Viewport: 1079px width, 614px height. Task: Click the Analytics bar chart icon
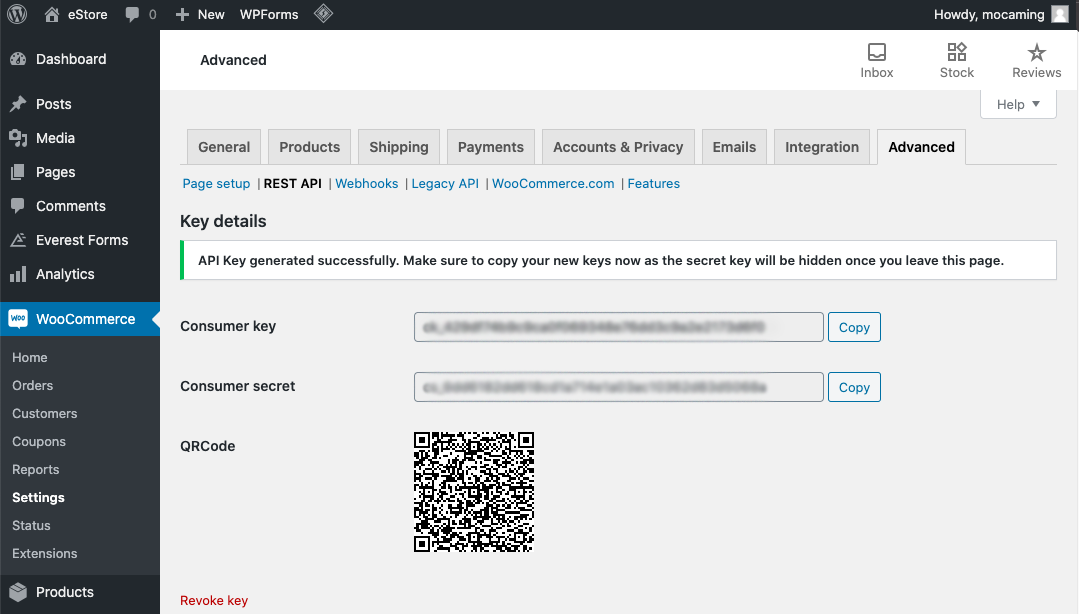(x=19, y=274)
